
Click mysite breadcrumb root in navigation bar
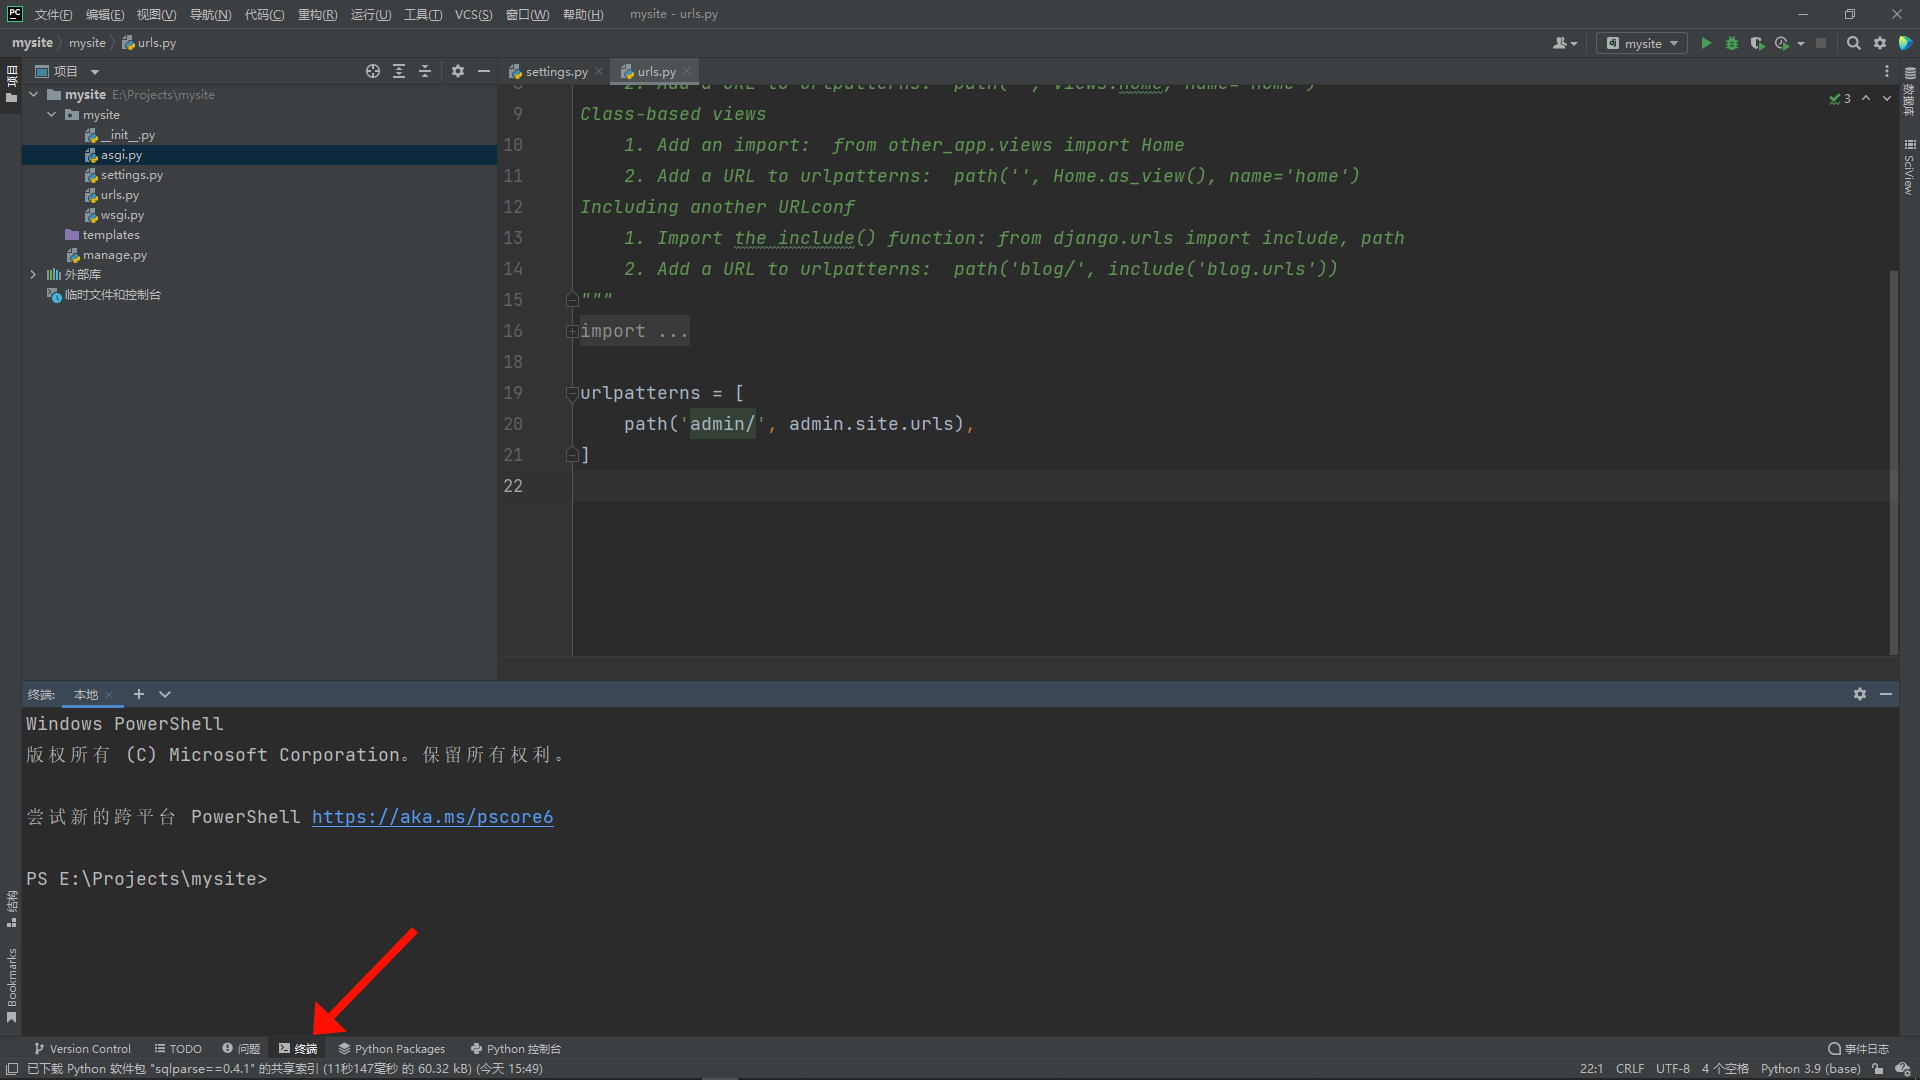pos(32,43)
